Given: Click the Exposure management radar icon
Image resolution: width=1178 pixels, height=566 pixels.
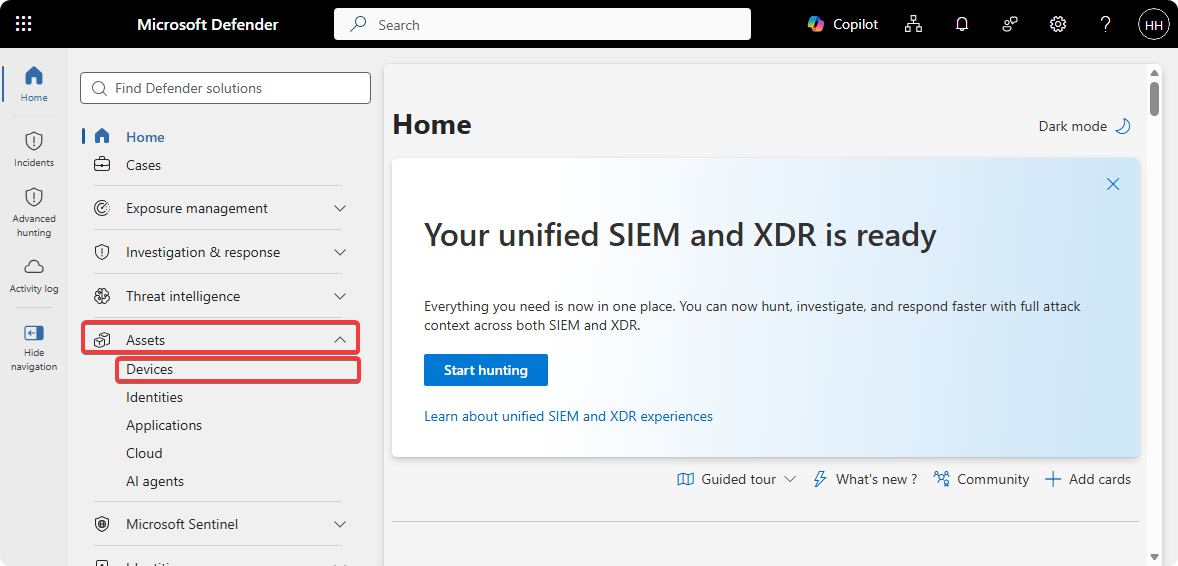Looking at the screenshot, I should click(x=102, y=208).
